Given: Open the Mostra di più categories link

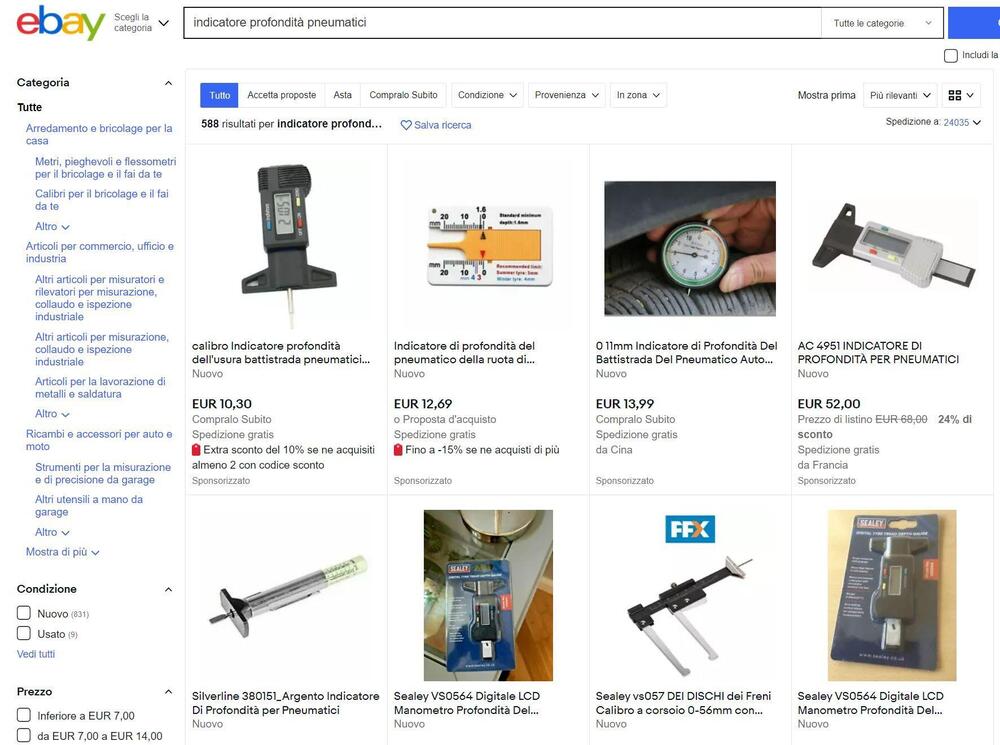Looking at the screenshot, I should click(x=62, y=552).
